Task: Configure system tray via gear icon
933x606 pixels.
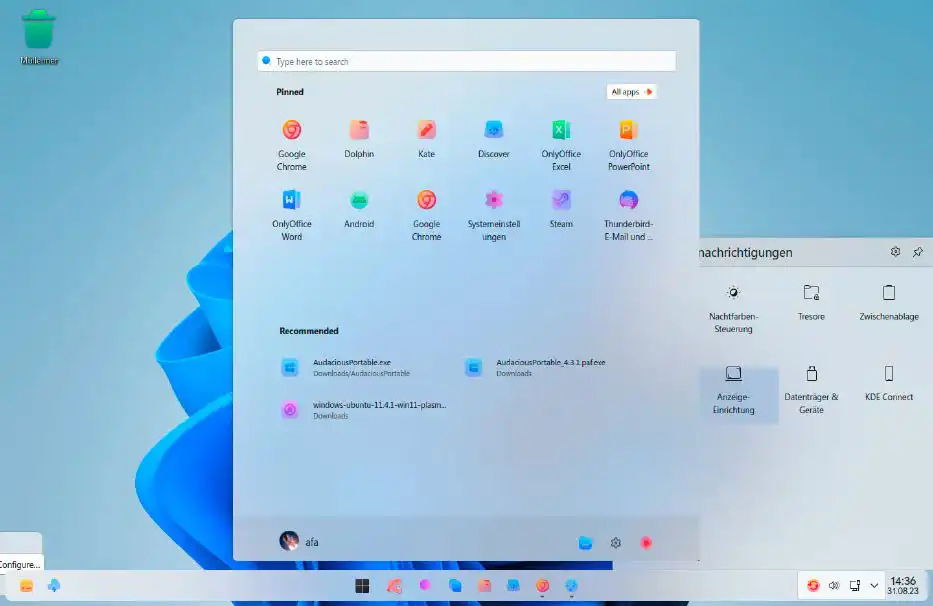Action: [x=895, y=252]
